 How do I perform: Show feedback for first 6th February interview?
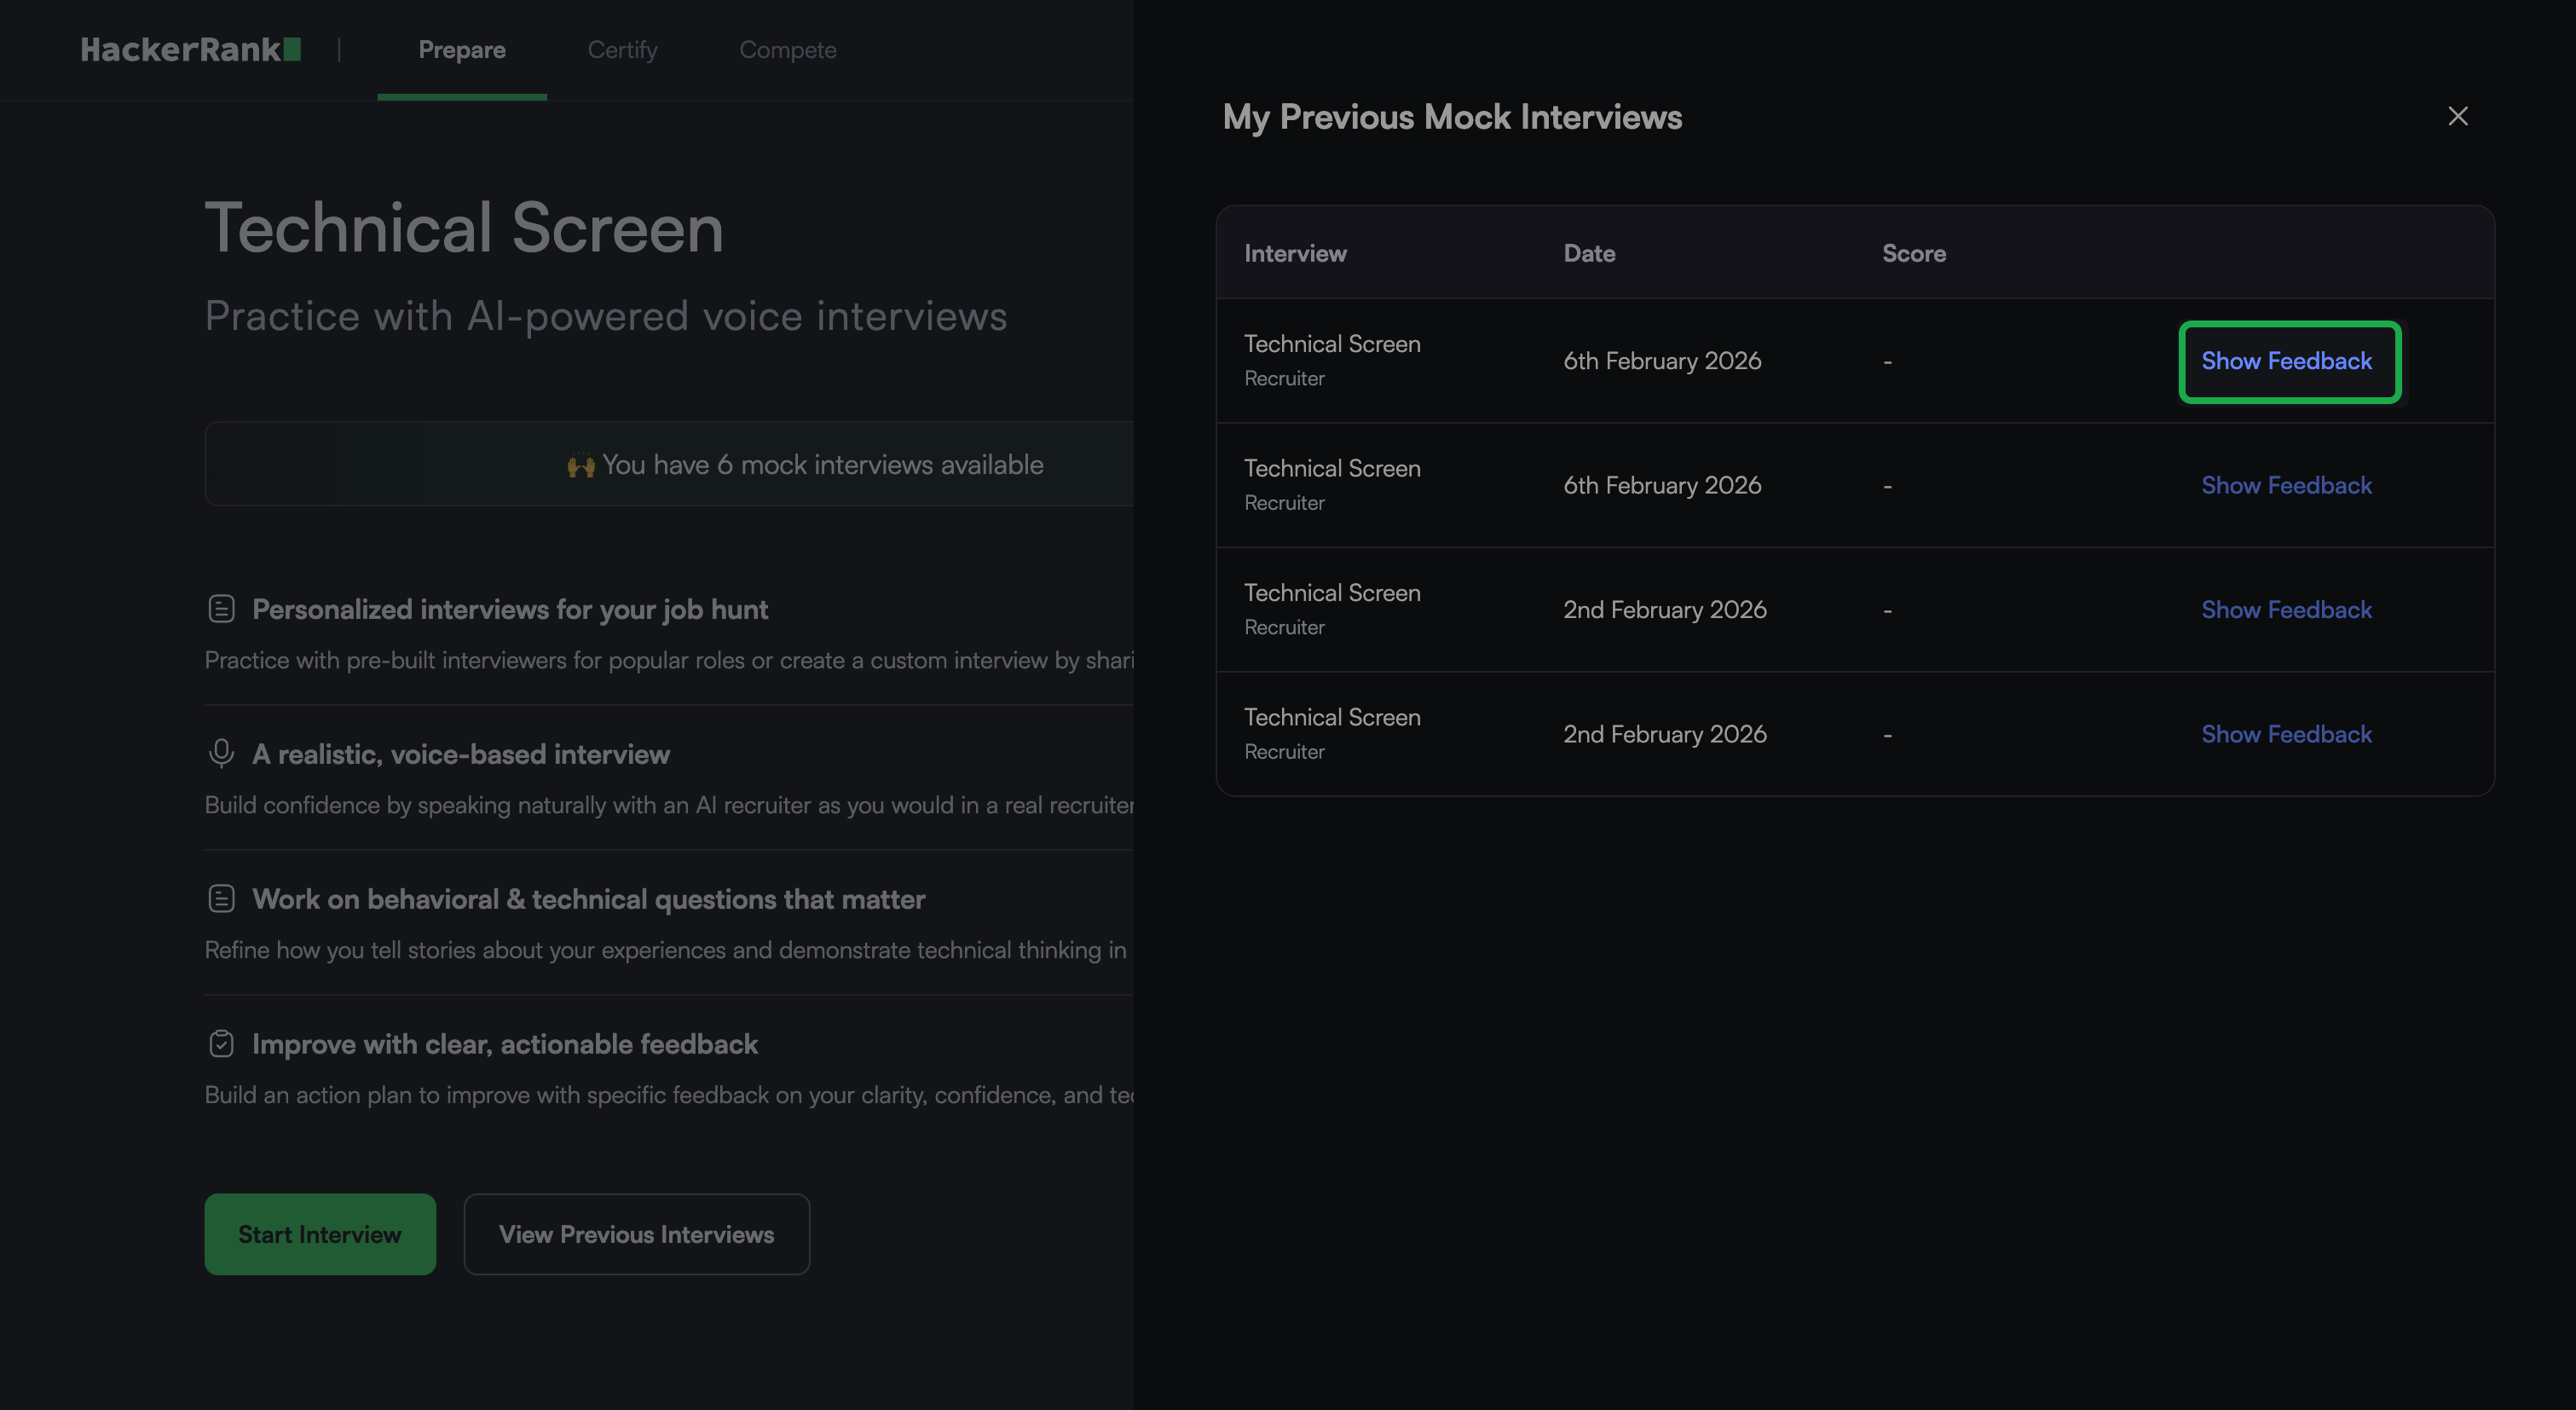pyautogui.click(x=2287, y=361)
